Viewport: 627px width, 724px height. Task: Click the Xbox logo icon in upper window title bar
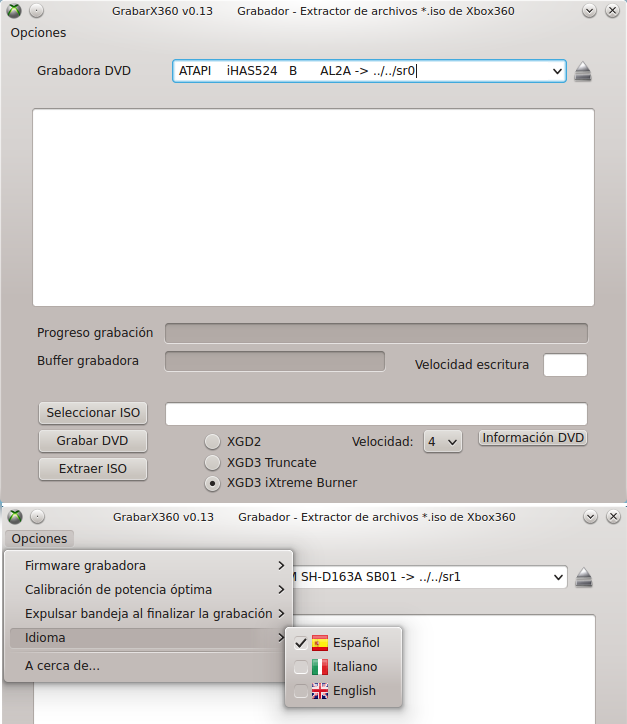pyautogui.click(x=14, y=11)
